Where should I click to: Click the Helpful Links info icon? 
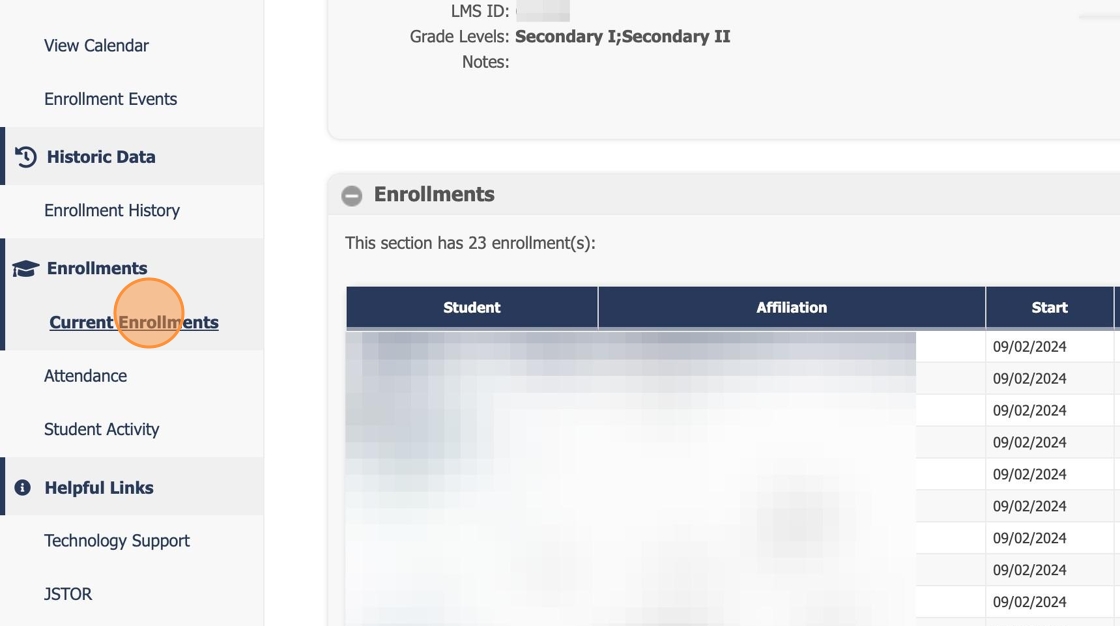[22, 488]
